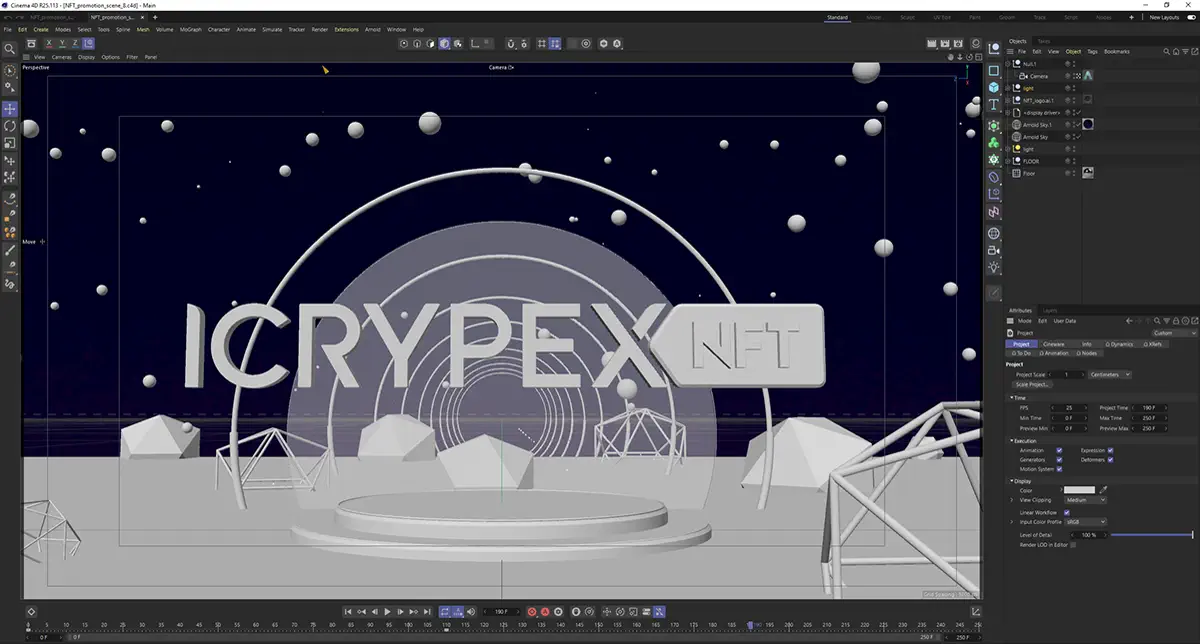The height and width of the screenshot is (644, 1200).
Task: Play the animation forward
Action: coord(388,611)
